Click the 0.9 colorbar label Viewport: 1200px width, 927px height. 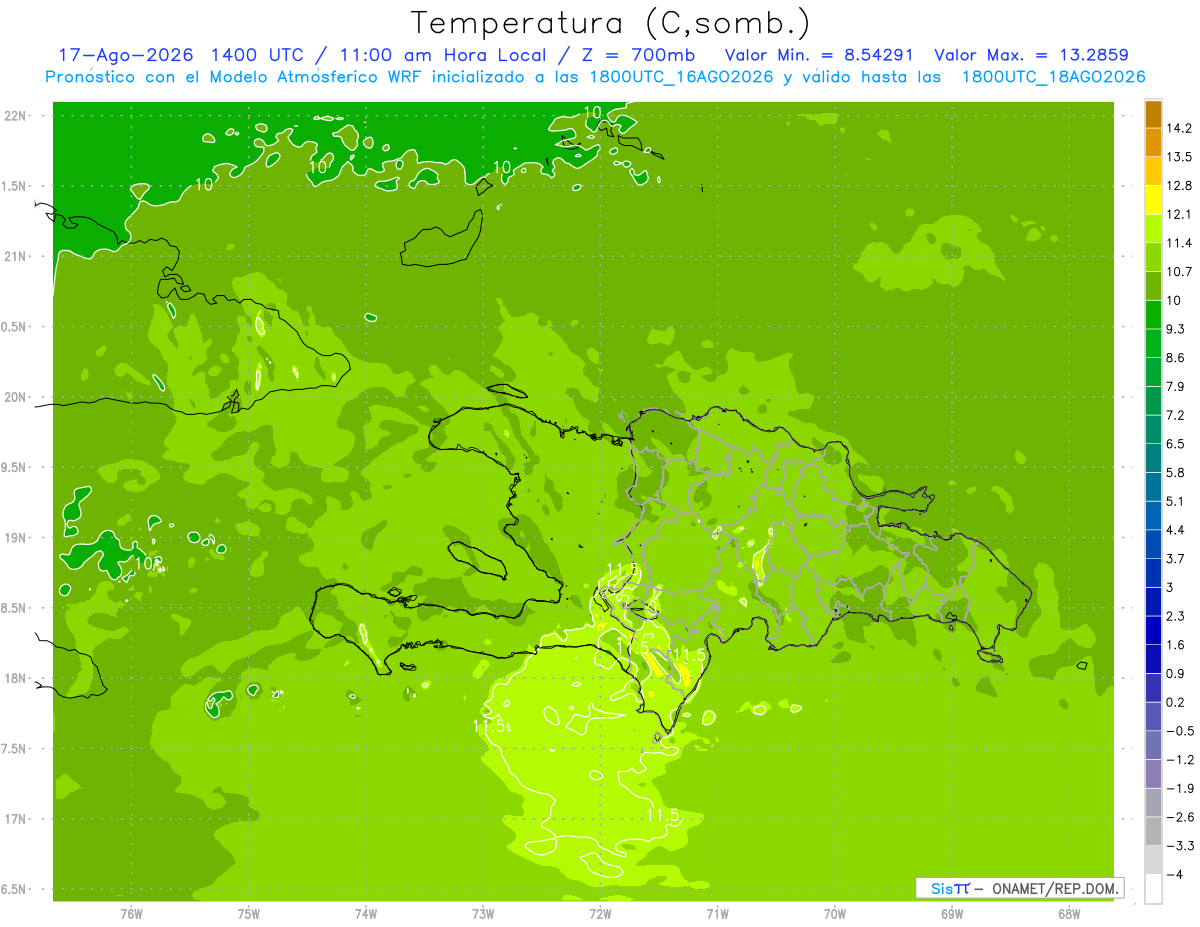tap(1176, 673)
